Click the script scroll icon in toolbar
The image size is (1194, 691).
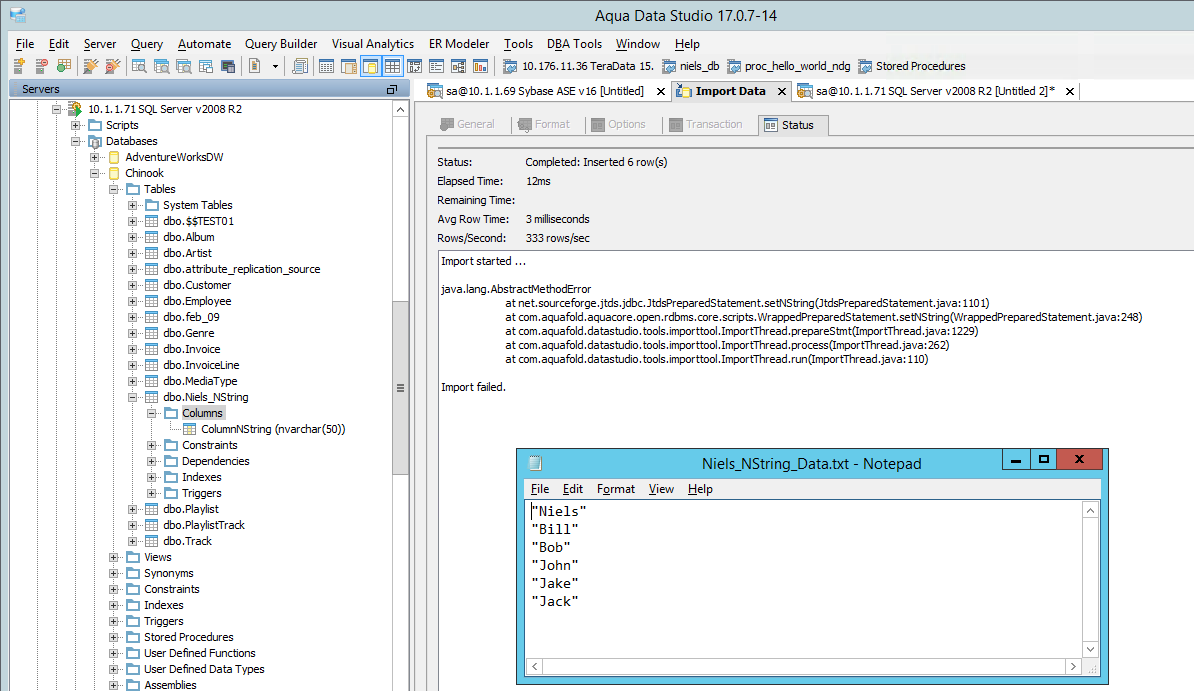coord(300,66)
